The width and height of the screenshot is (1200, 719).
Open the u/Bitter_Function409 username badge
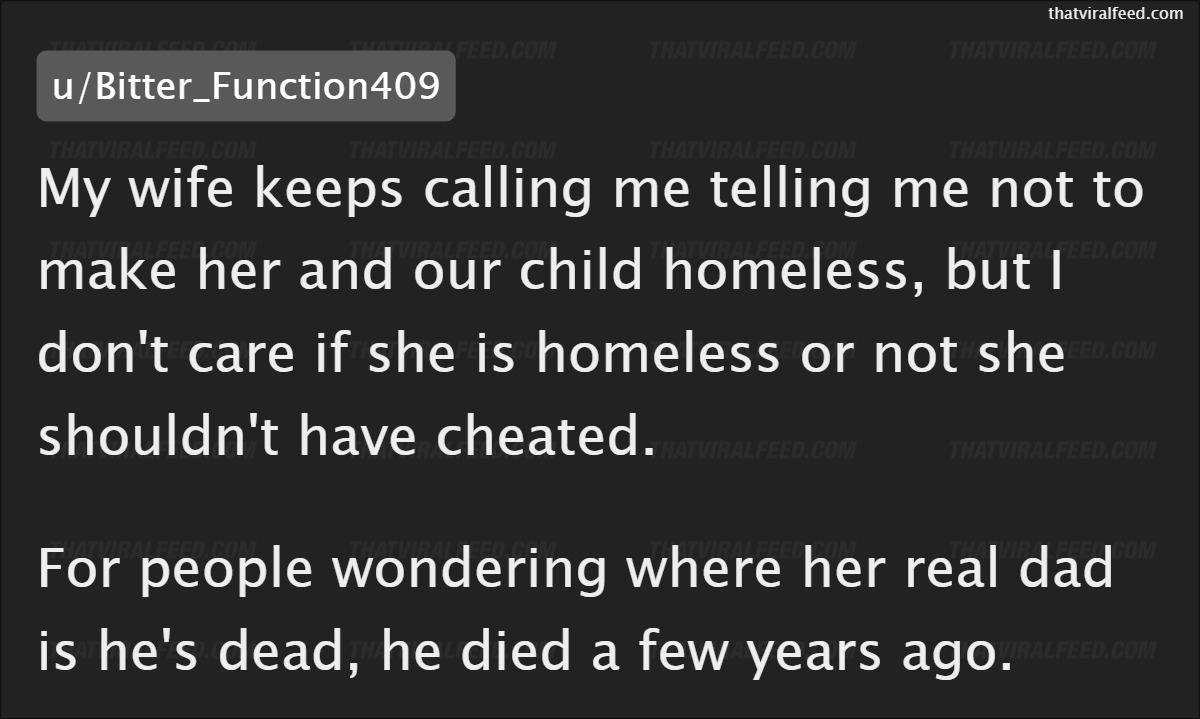tap(246, 86)
